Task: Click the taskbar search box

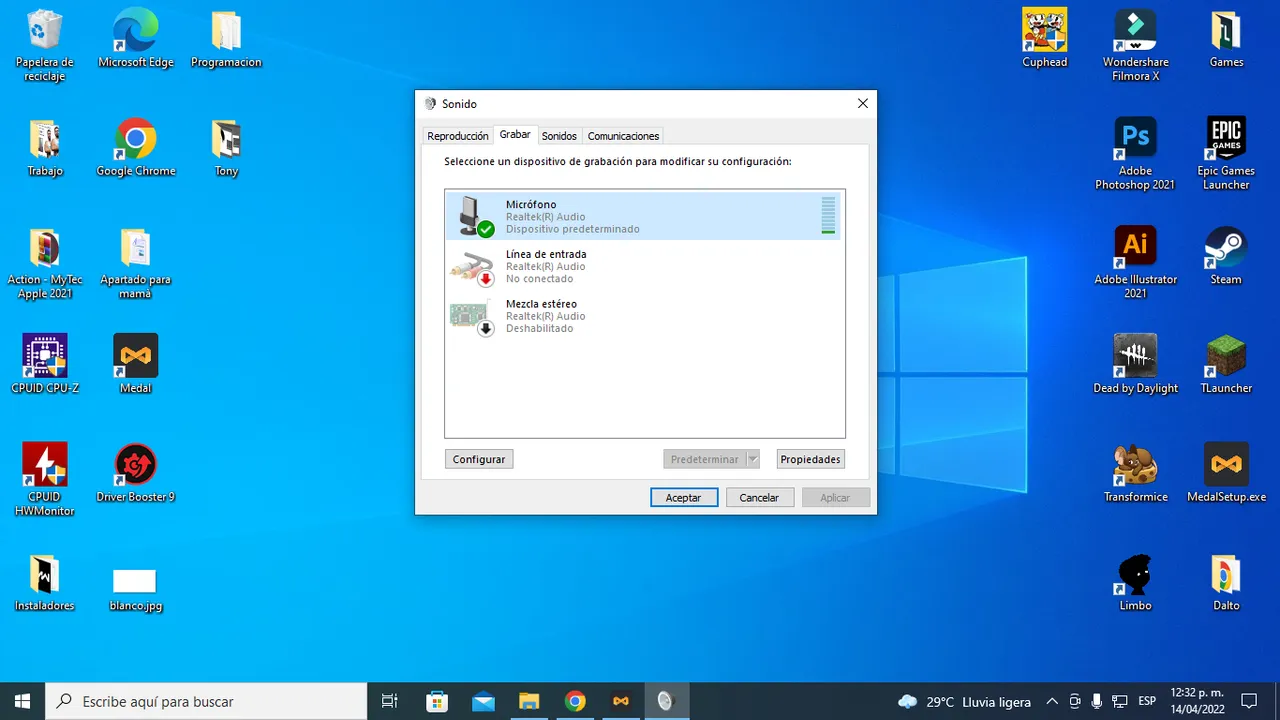Action: (x=207, y=701)
